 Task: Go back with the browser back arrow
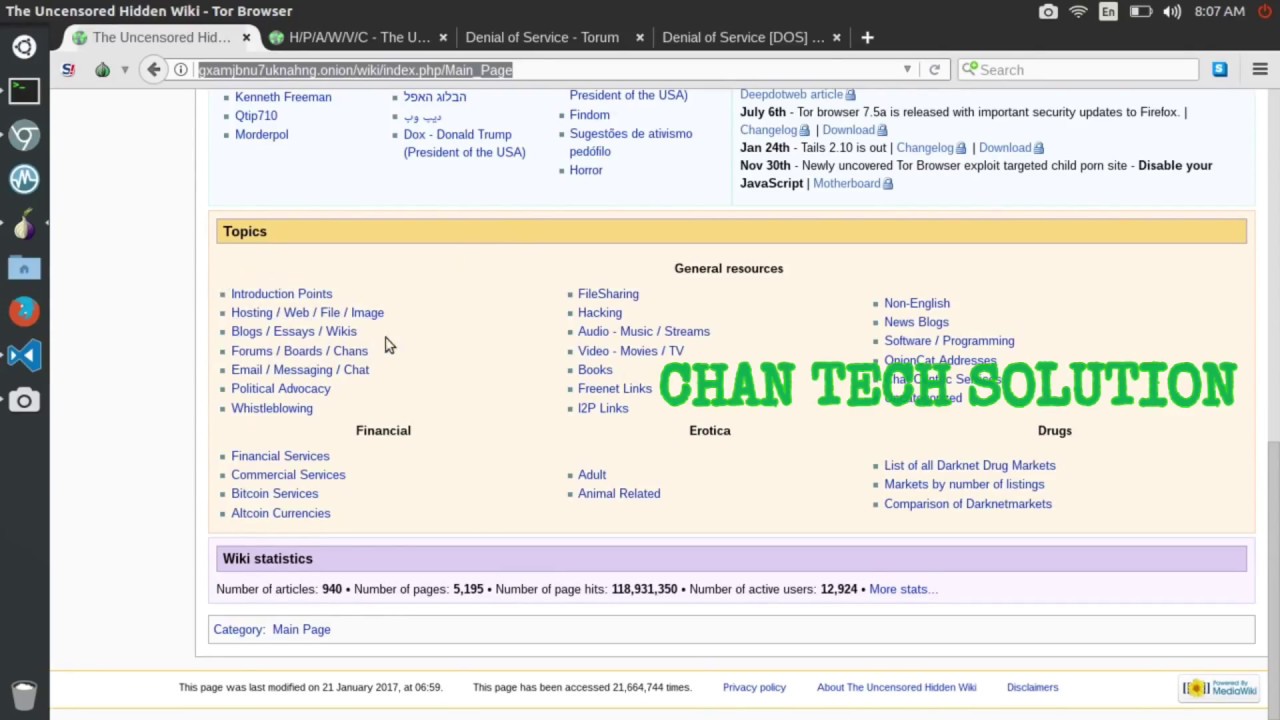pyautogui.click(x=153, y=70)
